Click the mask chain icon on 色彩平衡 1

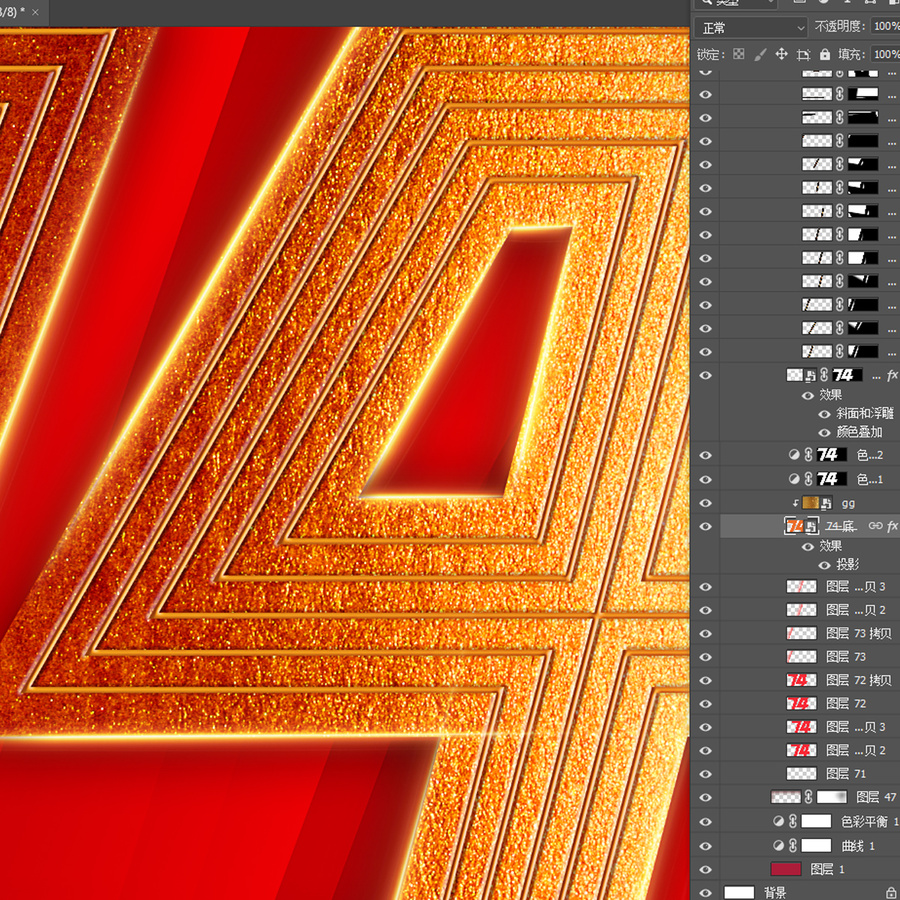point(793,821)
